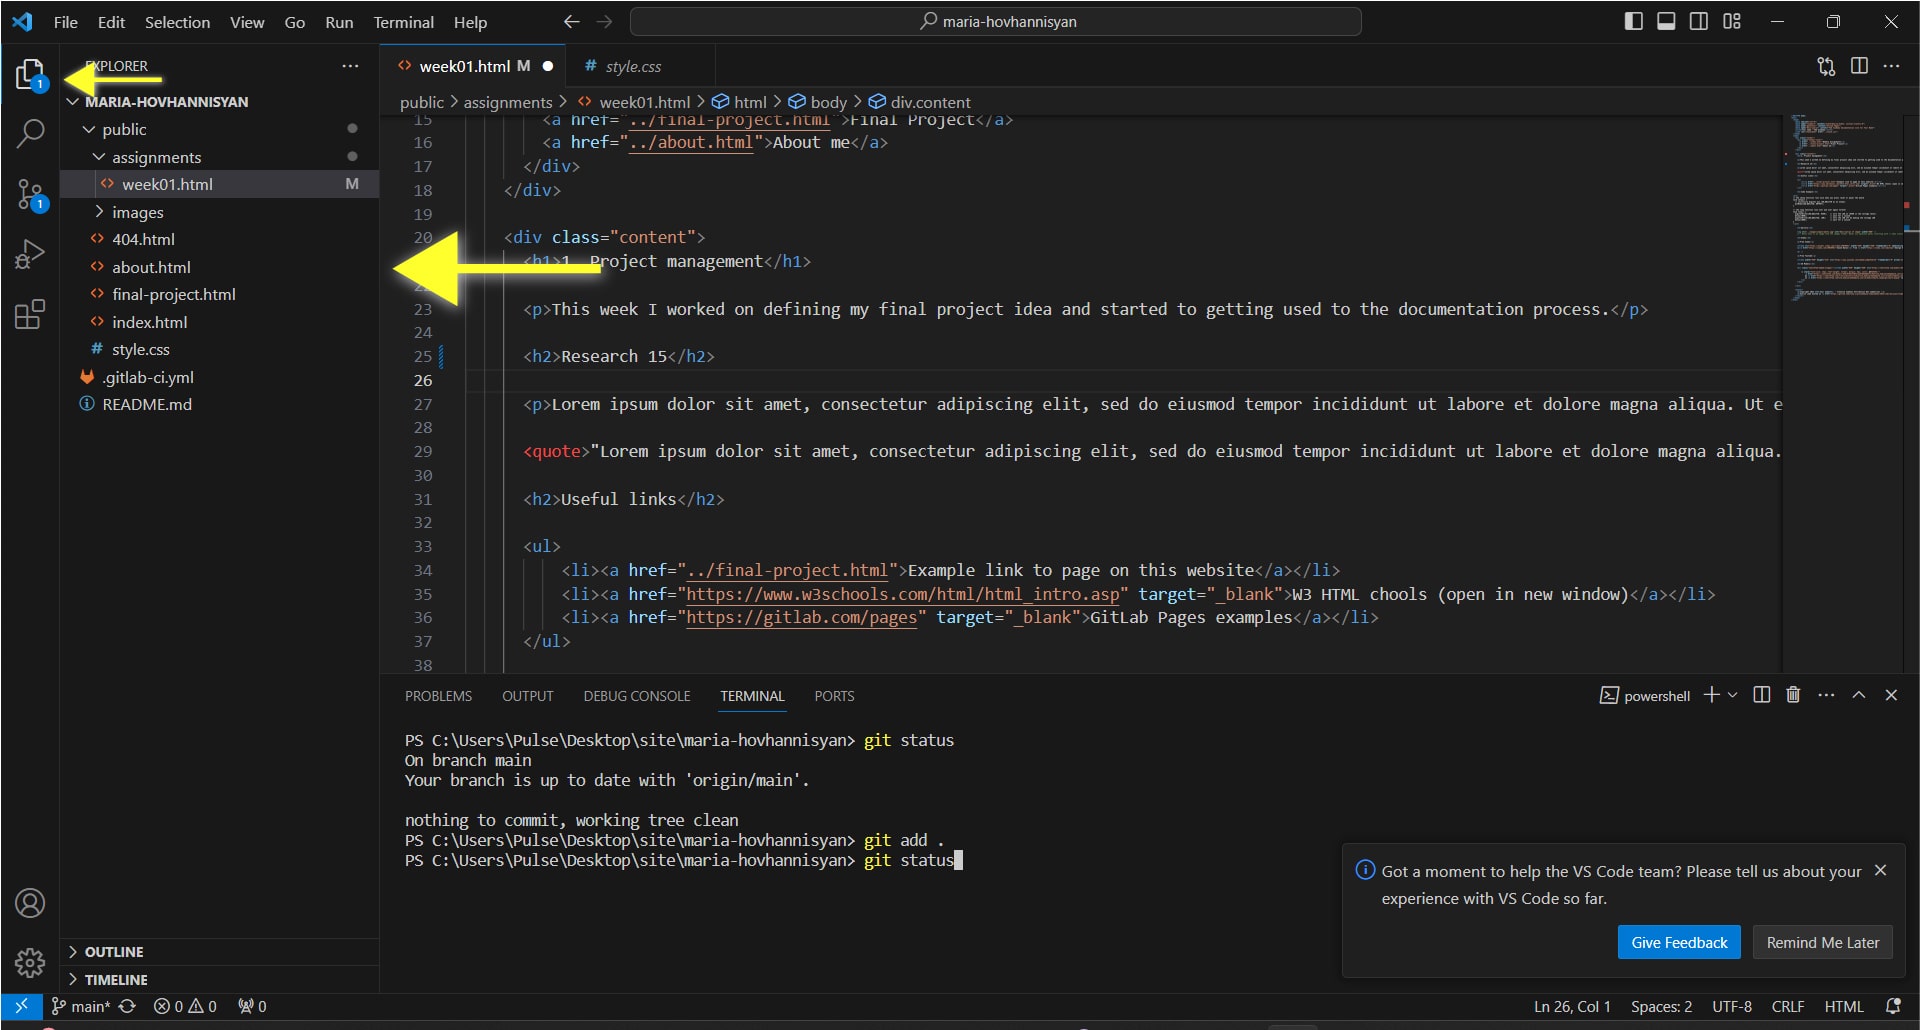Open the Accounts menu icon
The image size is (1920, 1030).
30,903
